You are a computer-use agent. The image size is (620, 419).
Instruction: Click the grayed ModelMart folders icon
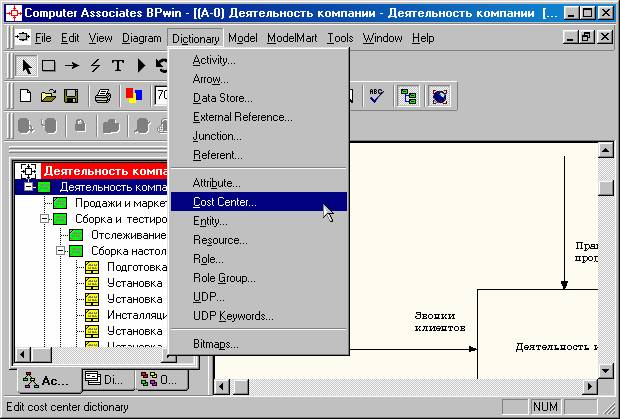[x=111, y=126]
